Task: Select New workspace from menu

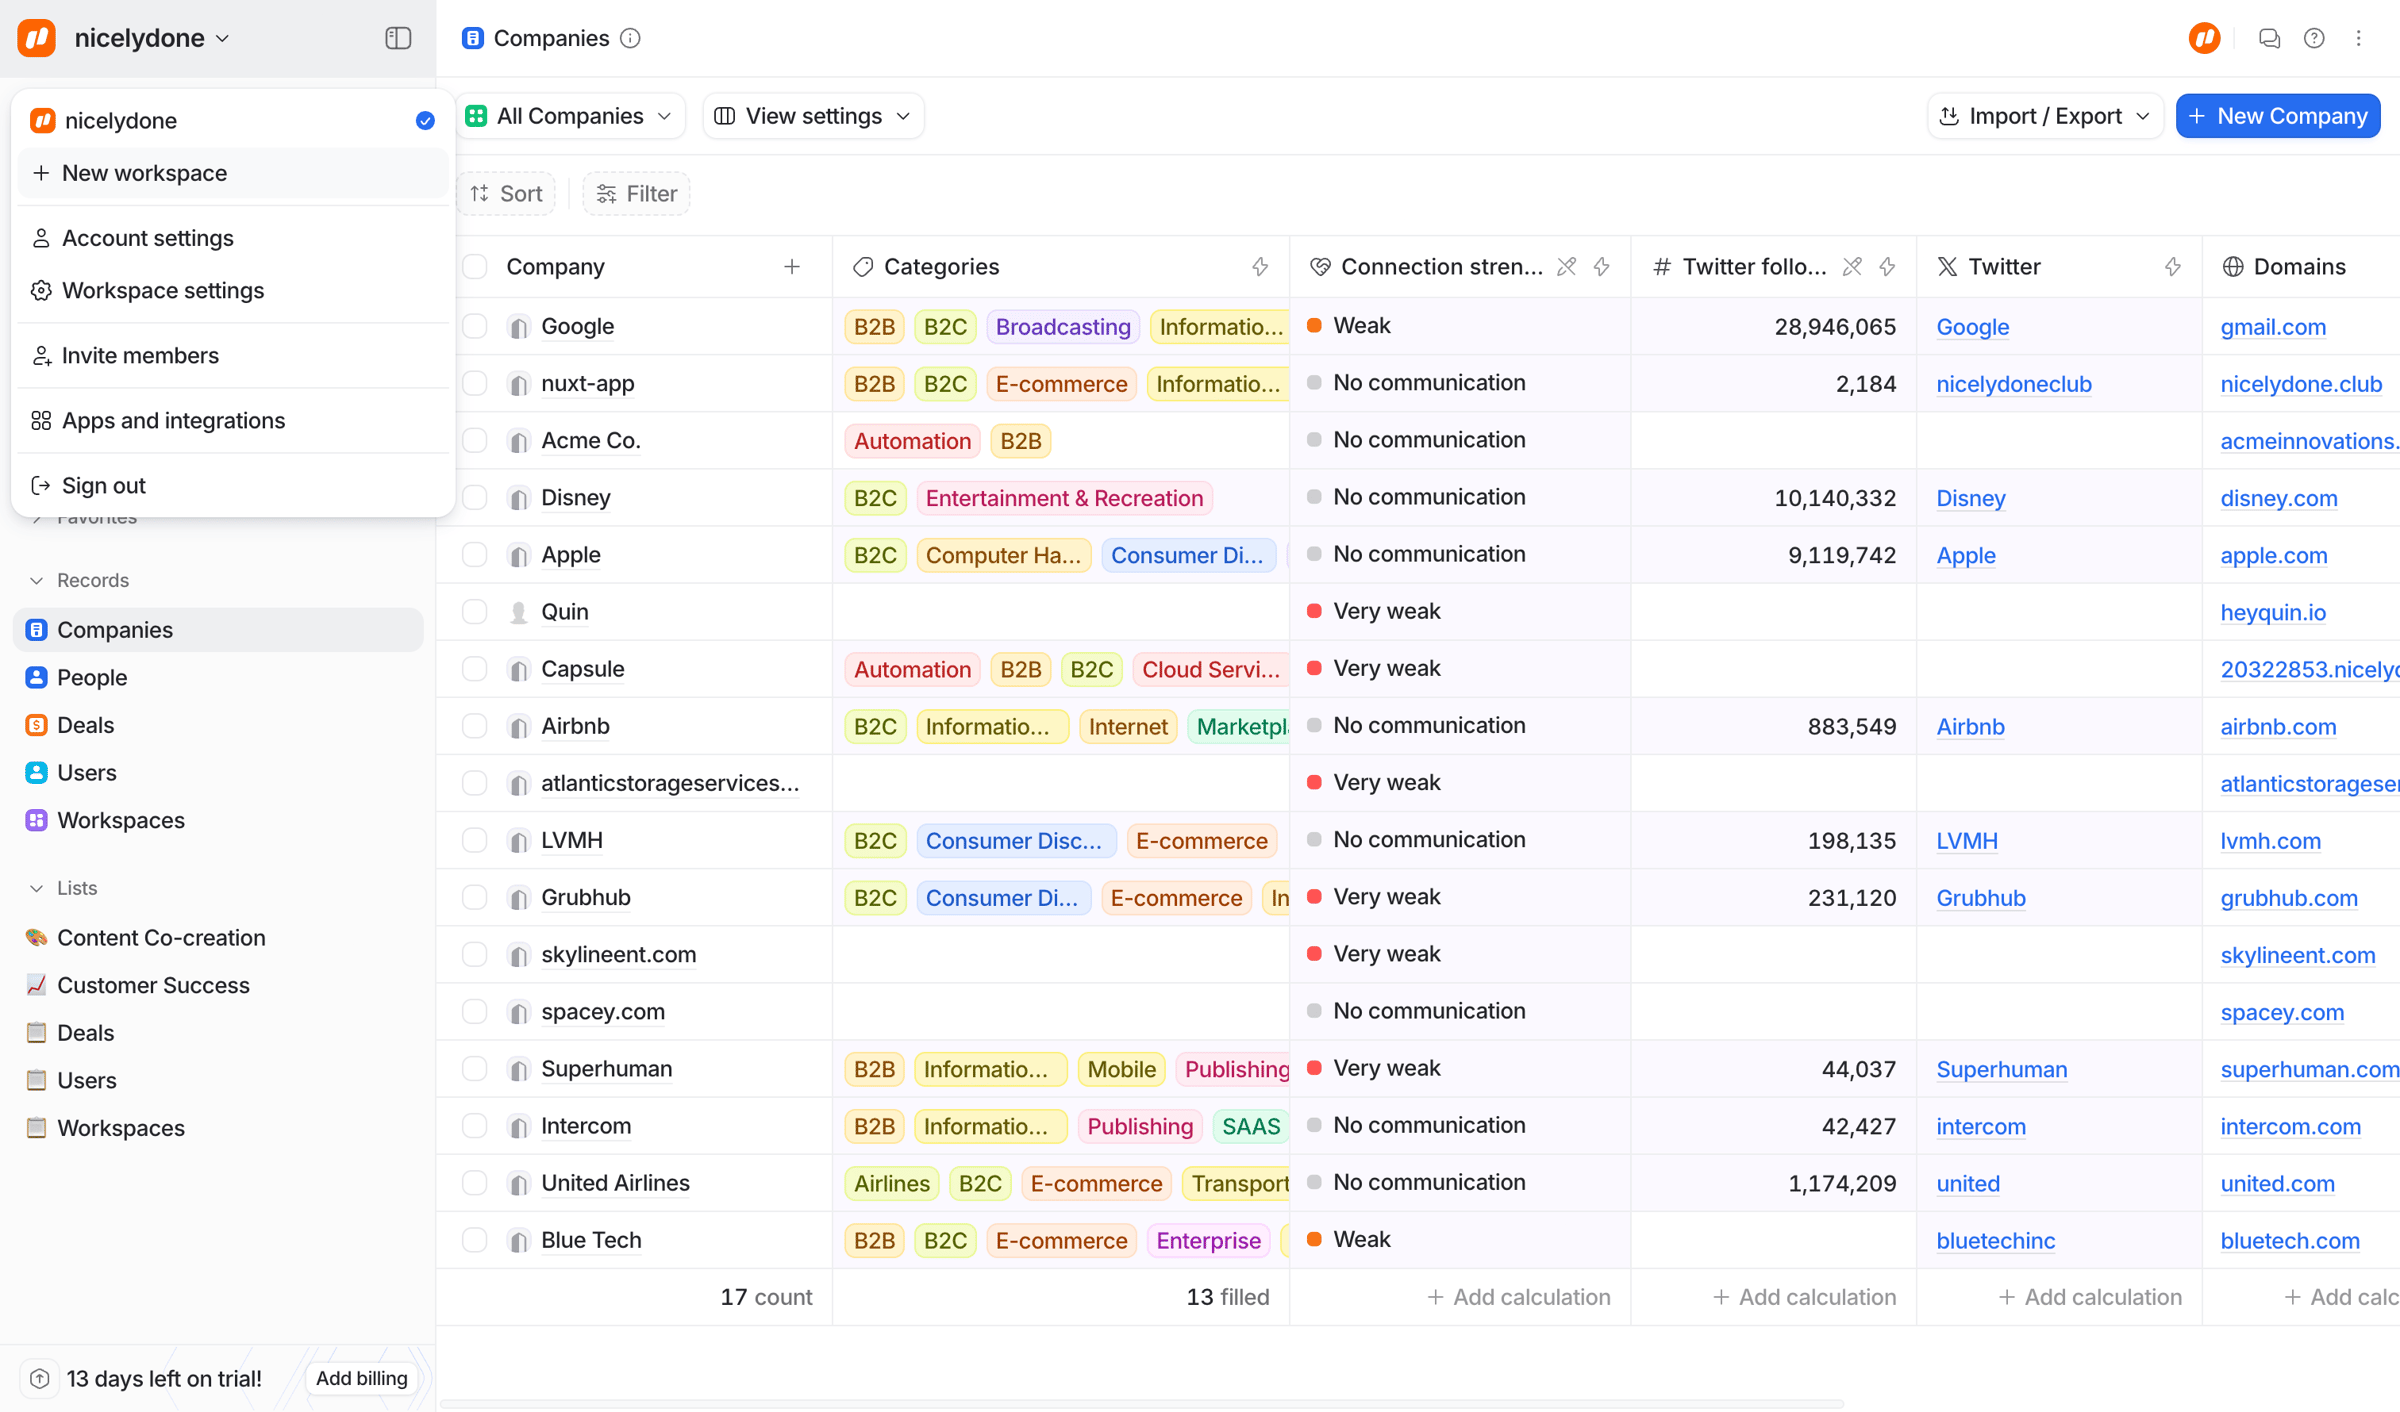Action: tap(232, 173)
